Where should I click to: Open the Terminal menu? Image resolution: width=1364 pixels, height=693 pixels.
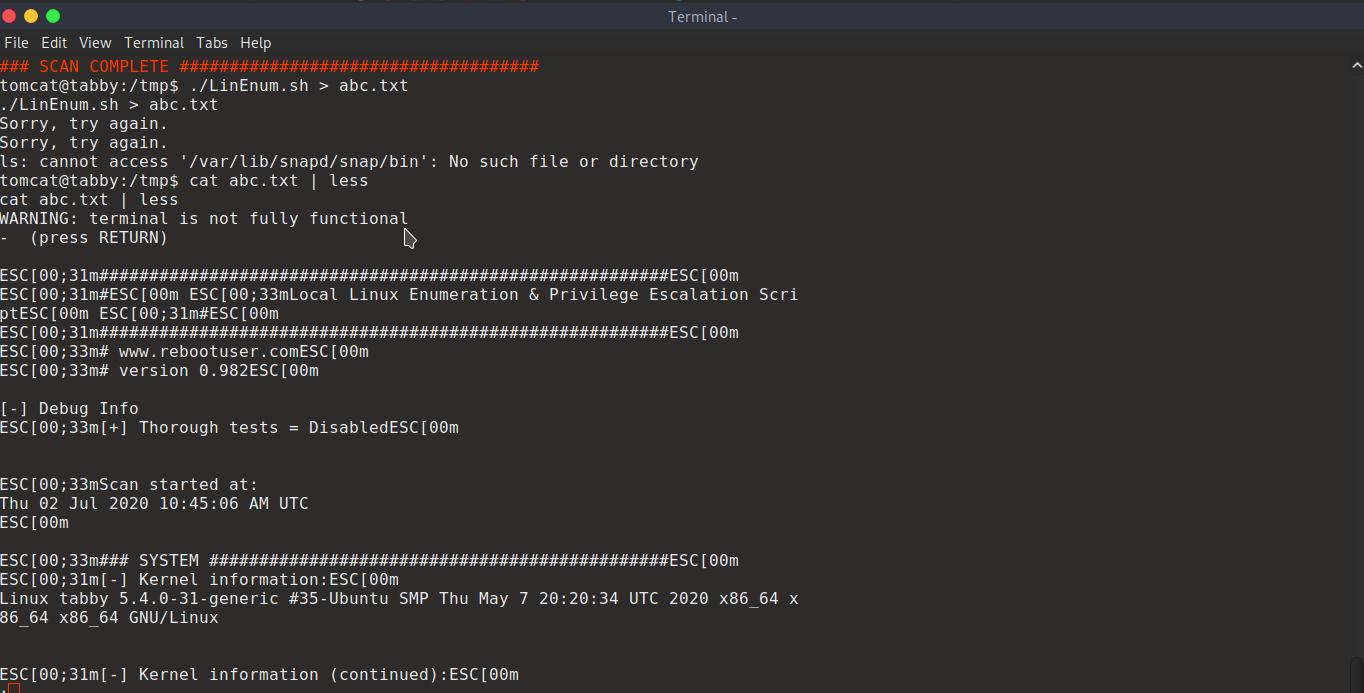click(154, 43)
